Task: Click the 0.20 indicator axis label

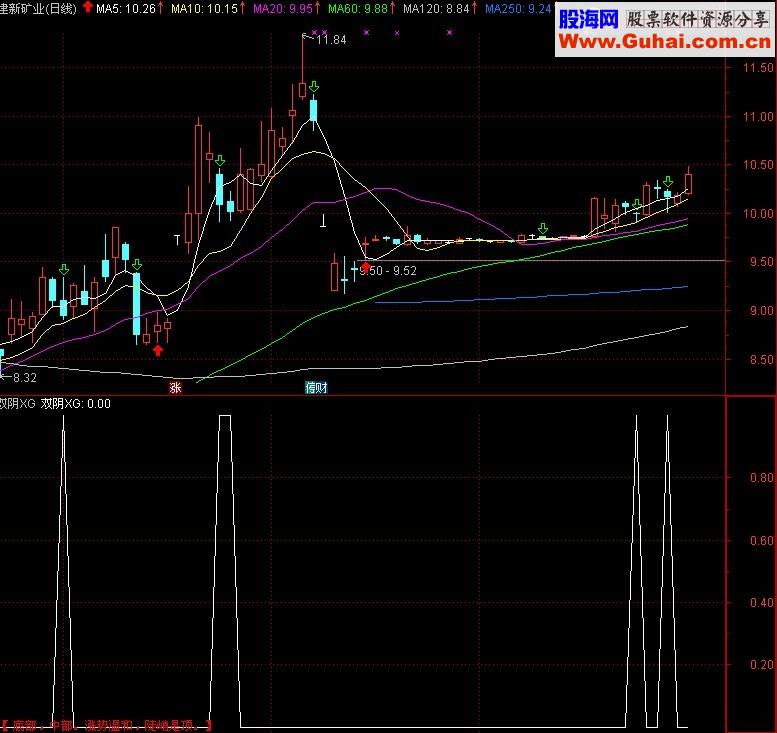Action: (x=762, y=665)
